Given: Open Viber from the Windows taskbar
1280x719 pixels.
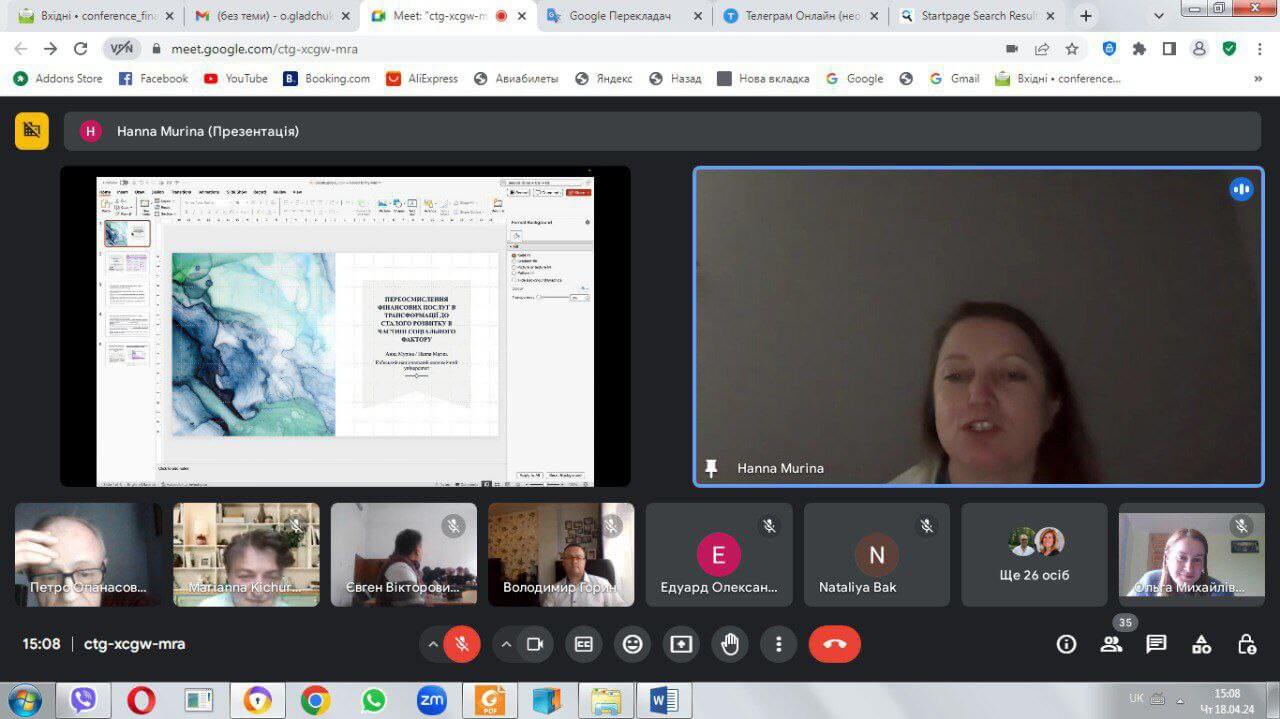Looking at the screenshot, I should coord(83,700).
